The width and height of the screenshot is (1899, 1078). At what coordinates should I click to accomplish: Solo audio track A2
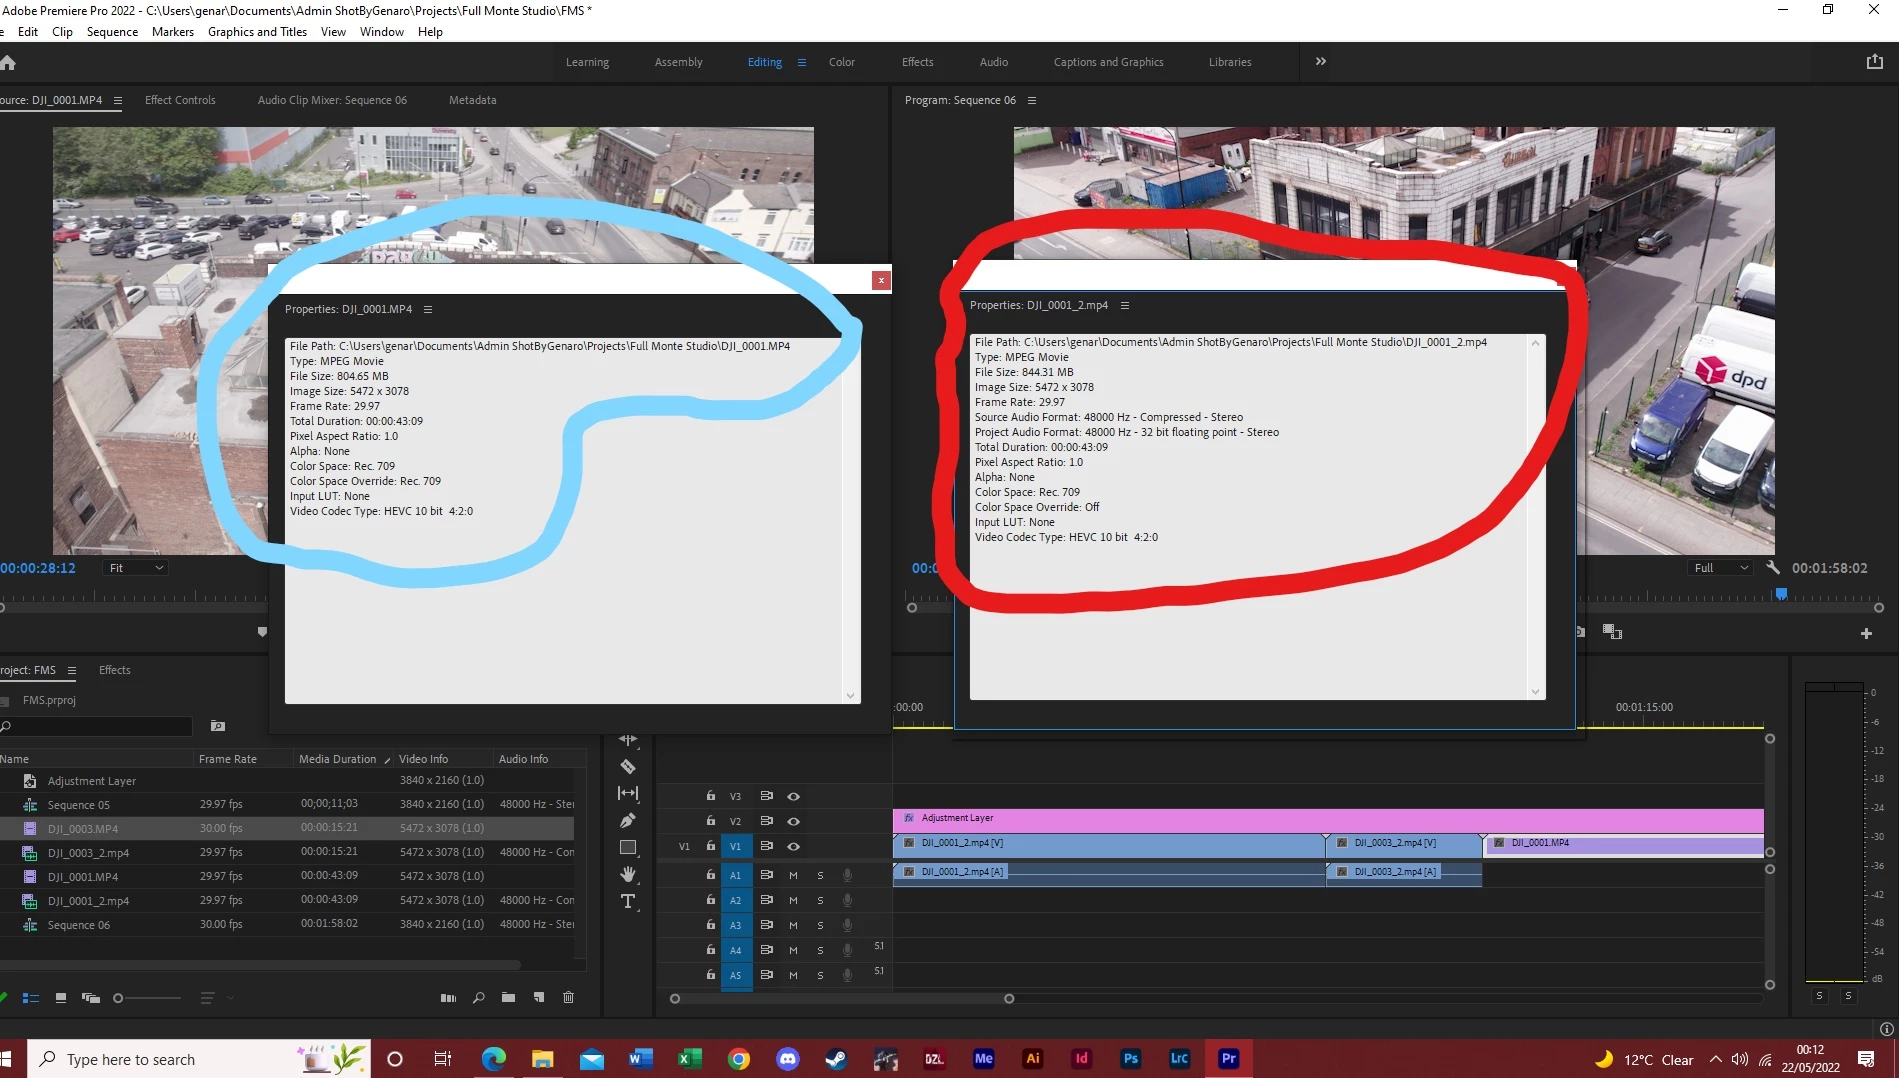tap(820, 900)
